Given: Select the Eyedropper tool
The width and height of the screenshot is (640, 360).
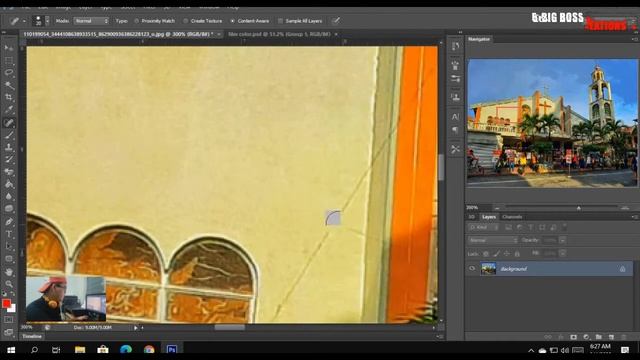Looking at the screenshot, I should pyautogui.click(x=9, y=110).
